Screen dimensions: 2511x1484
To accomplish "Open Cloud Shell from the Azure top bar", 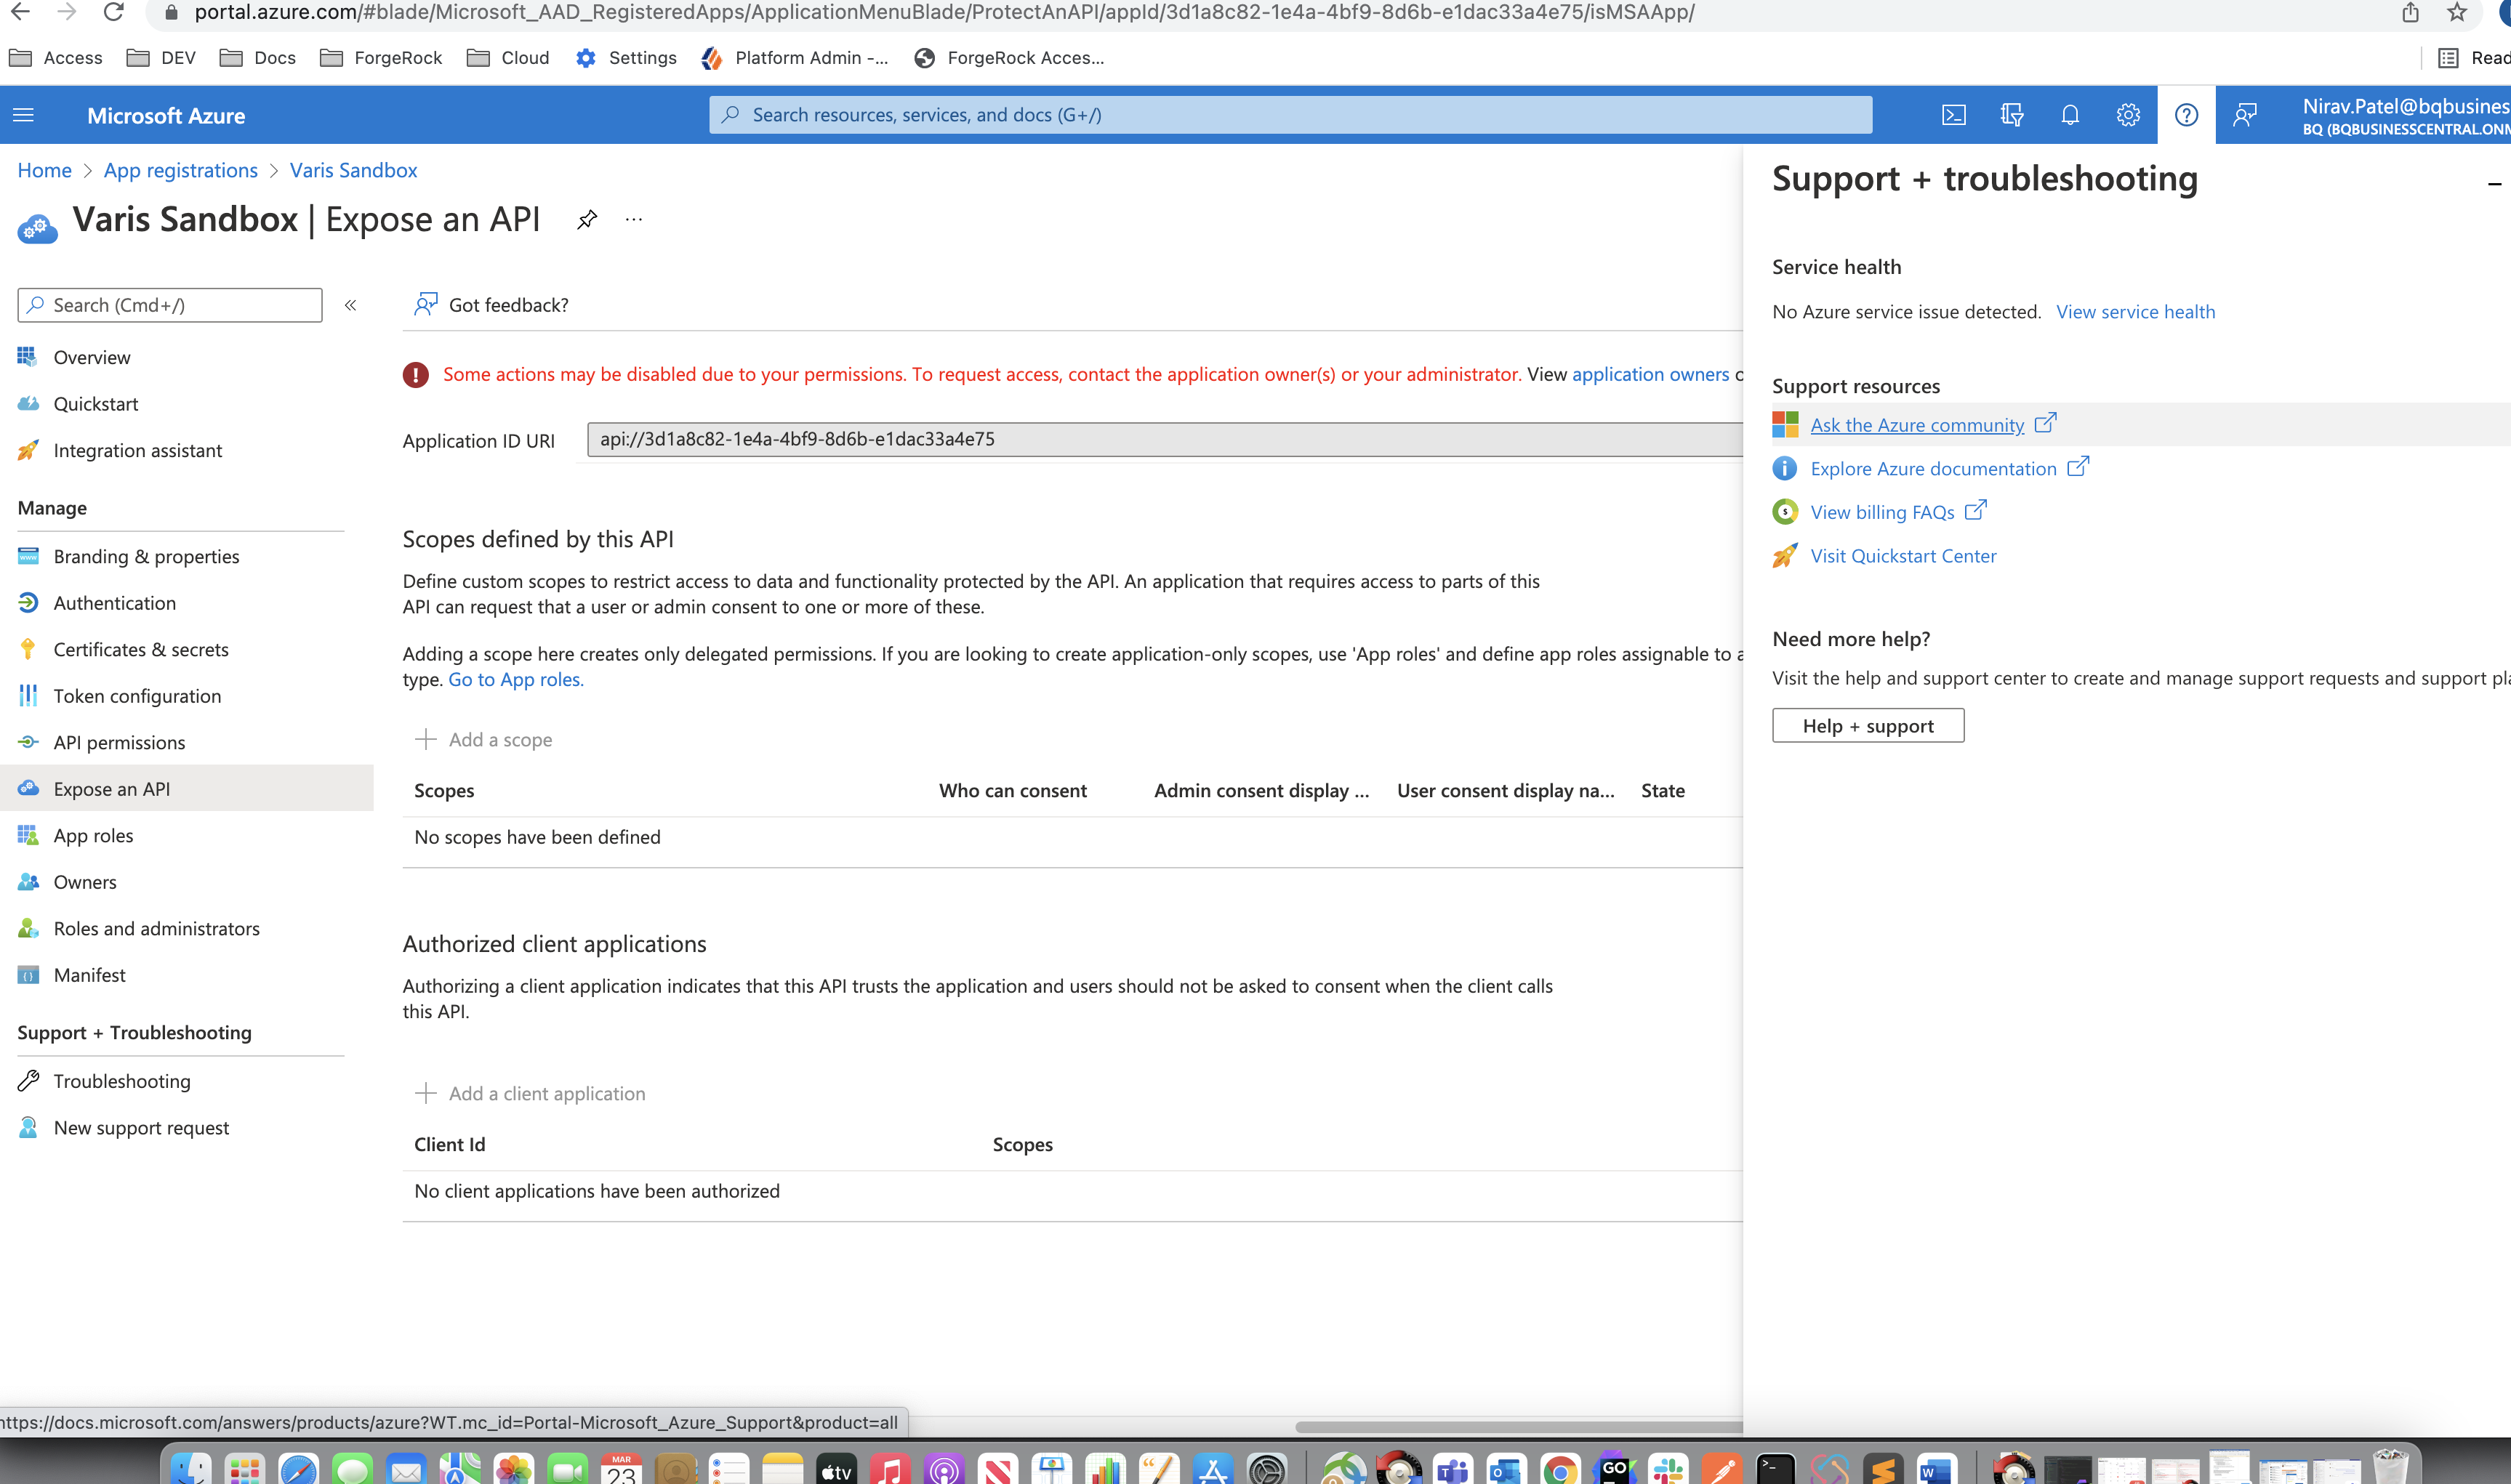I will tap(1953, 114).
